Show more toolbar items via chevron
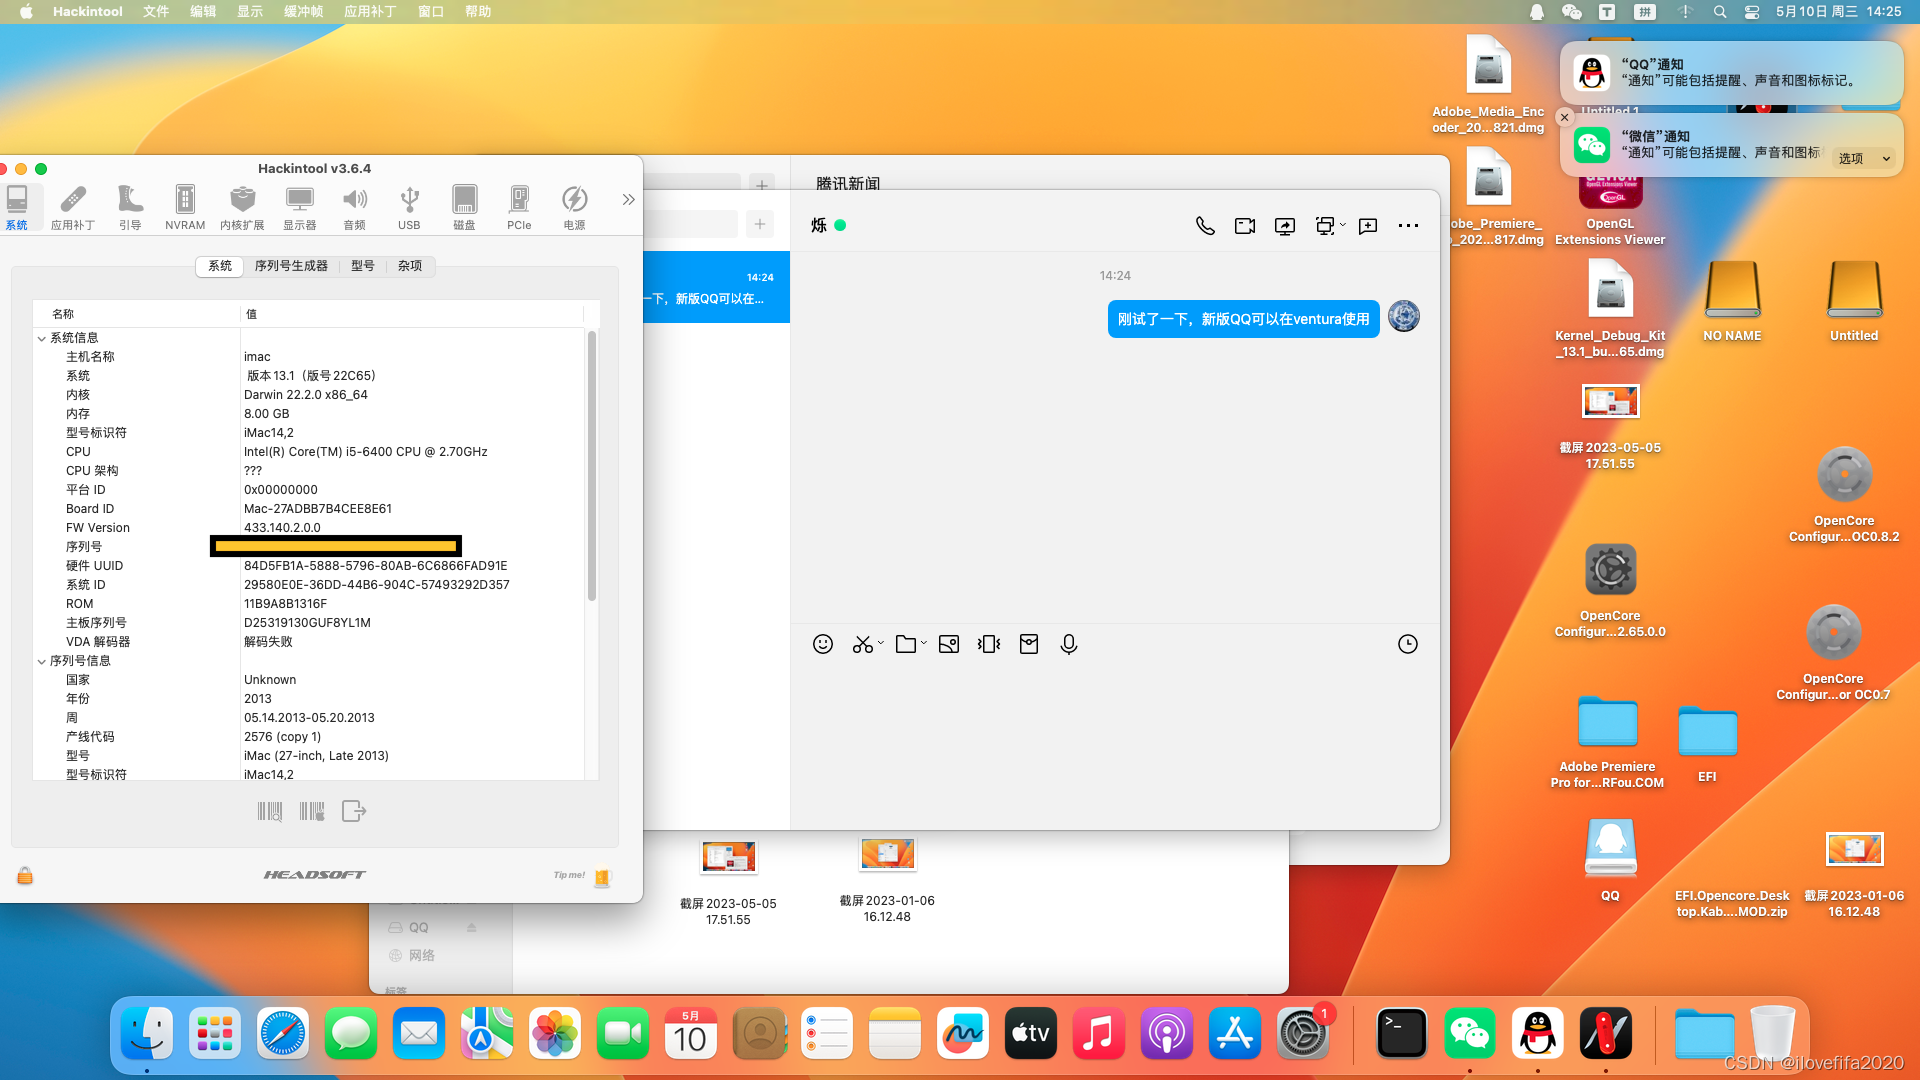 coord(628,200)
